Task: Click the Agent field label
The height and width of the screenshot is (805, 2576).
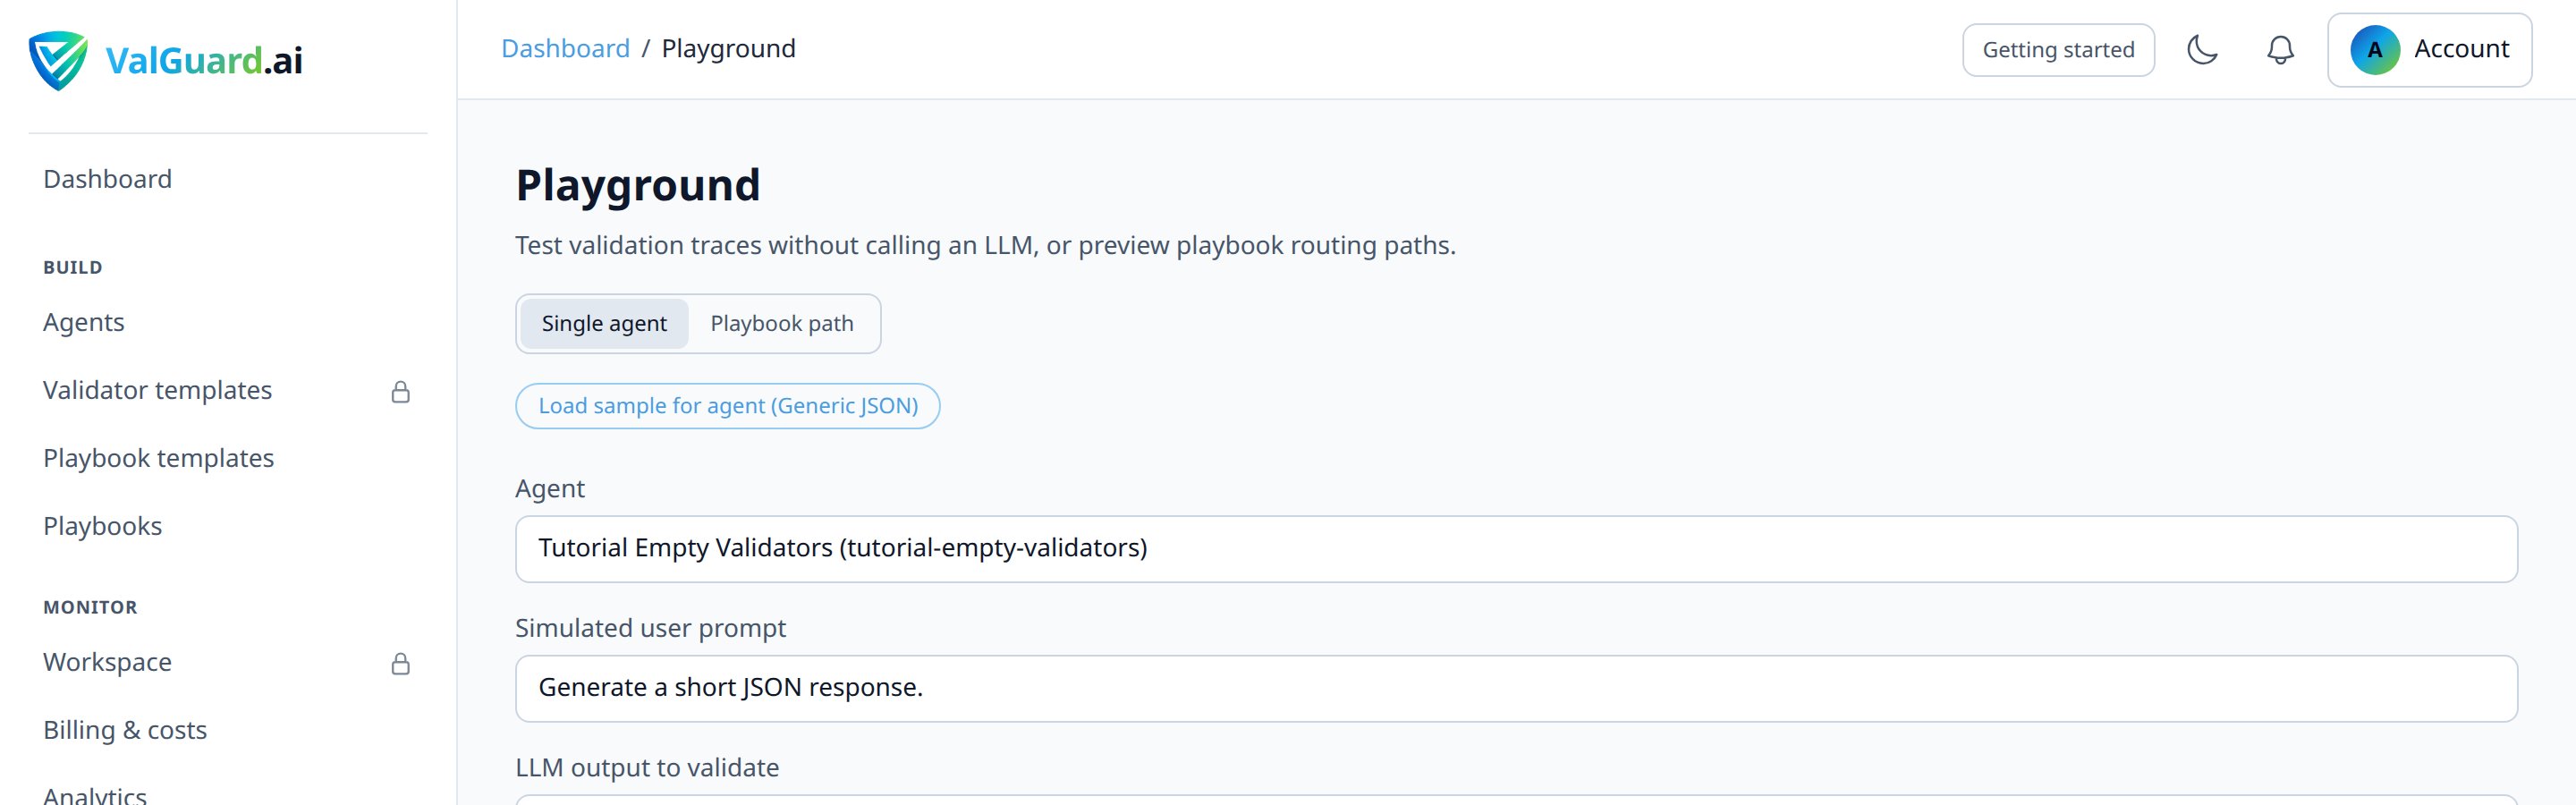Action: 550,489
